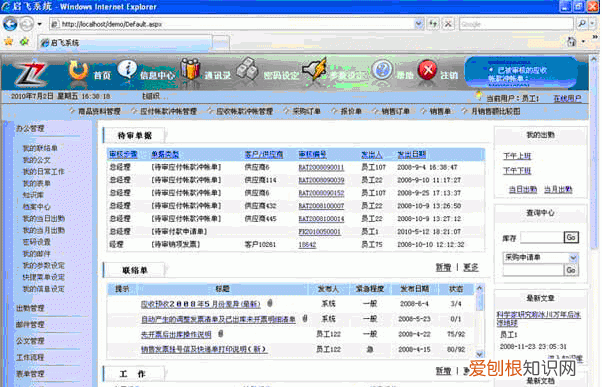Open 我的日常工作 in the sidebar
The width and height of the screenshot is (602, 387).
(43, 172)
